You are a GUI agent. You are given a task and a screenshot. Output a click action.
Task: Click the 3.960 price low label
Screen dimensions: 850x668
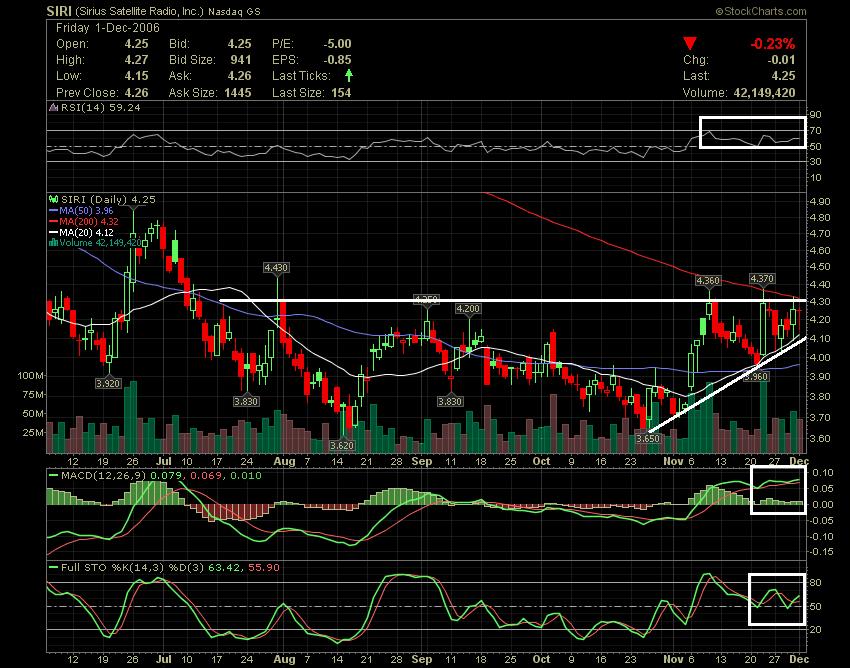click(756, 376)
